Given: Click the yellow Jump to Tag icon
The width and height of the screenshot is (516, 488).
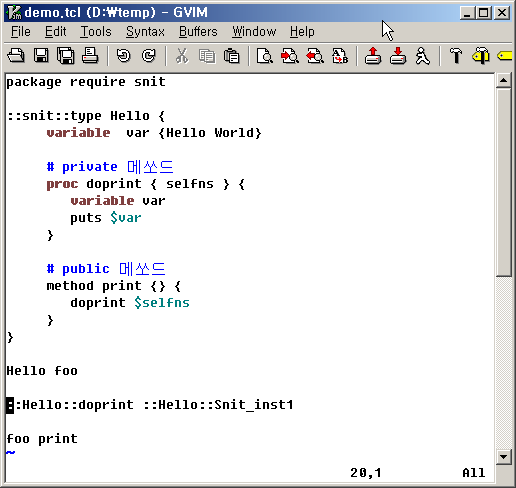Looking at the screenshot, I should 505,56.
